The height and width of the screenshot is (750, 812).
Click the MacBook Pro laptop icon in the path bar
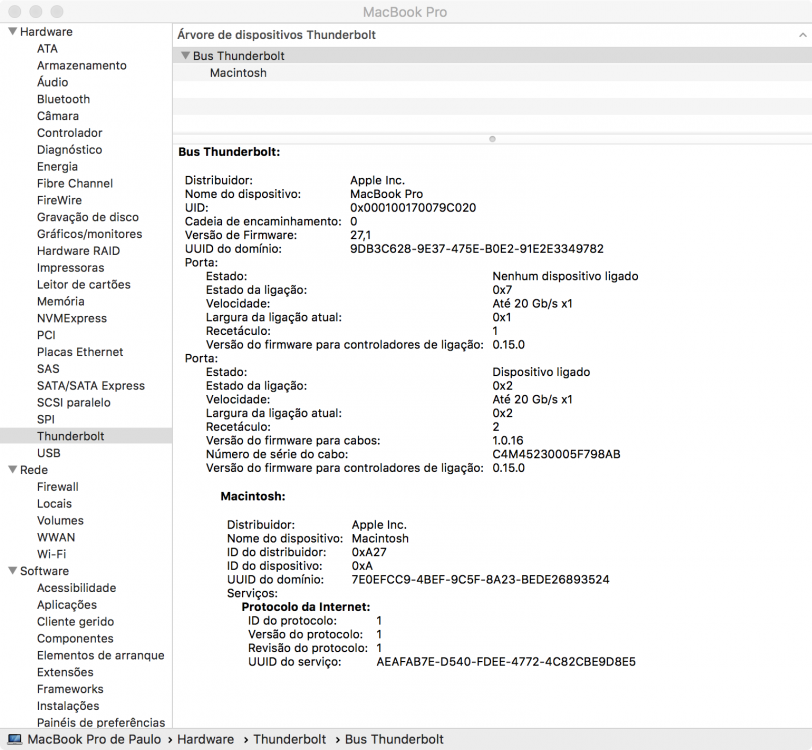coord(14,739)
